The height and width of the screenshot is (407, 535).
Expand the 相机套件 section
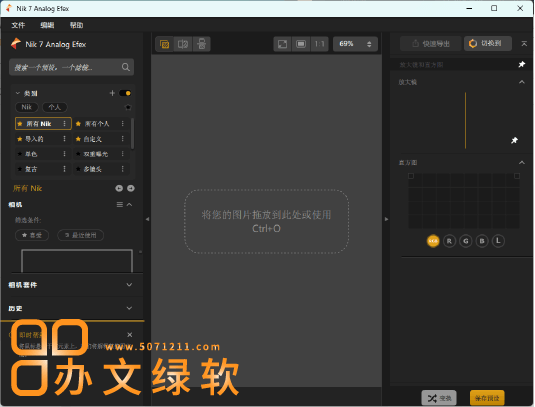[129, 285]
